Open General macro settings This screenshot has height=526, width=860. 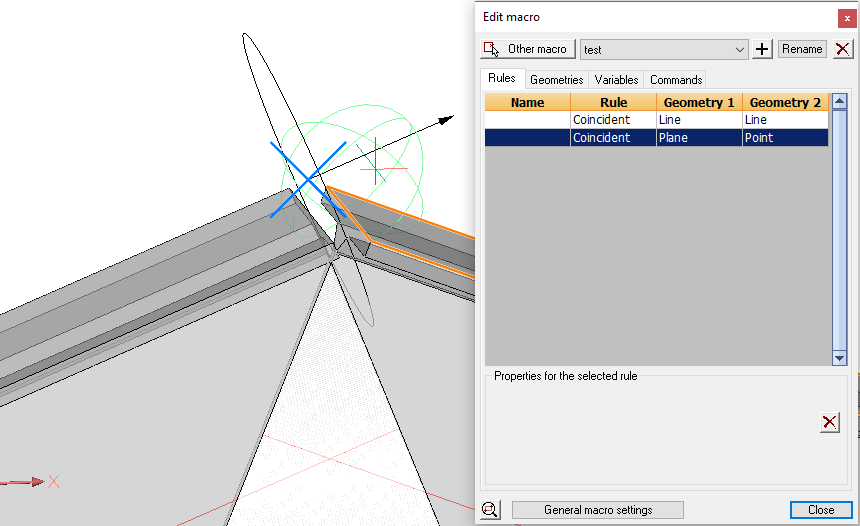coord(597,510)
